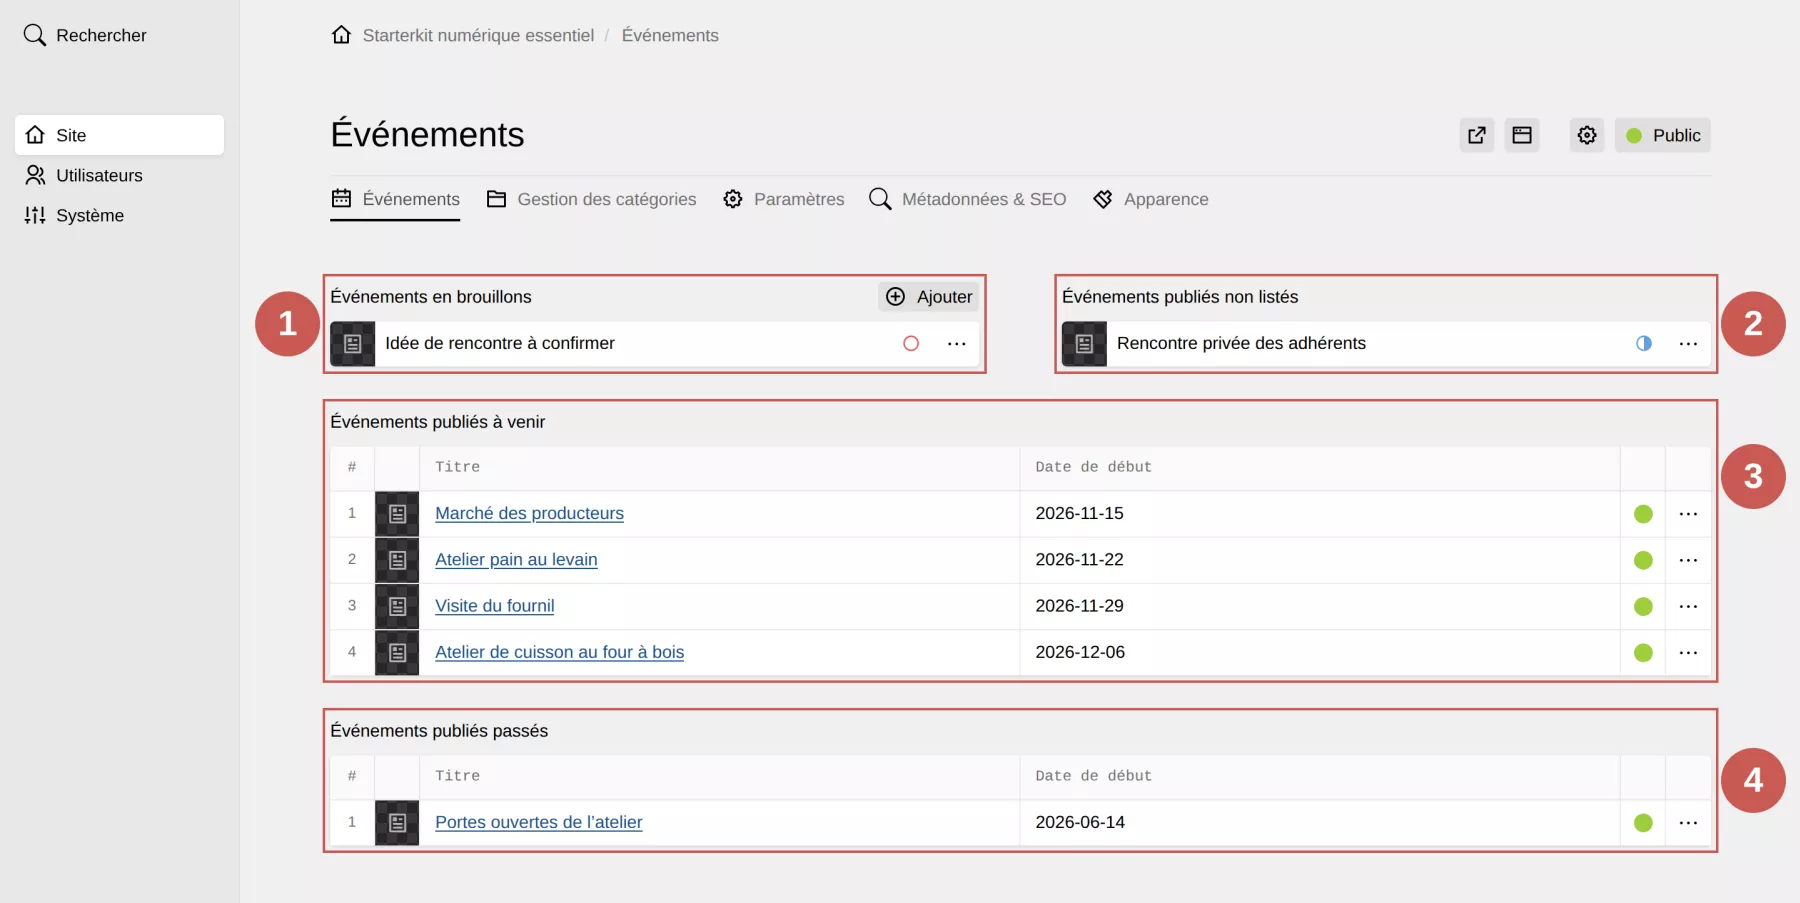Open options menu for Rencontre privée des adhérents

pyautogui.click(x=1689, y=343)
